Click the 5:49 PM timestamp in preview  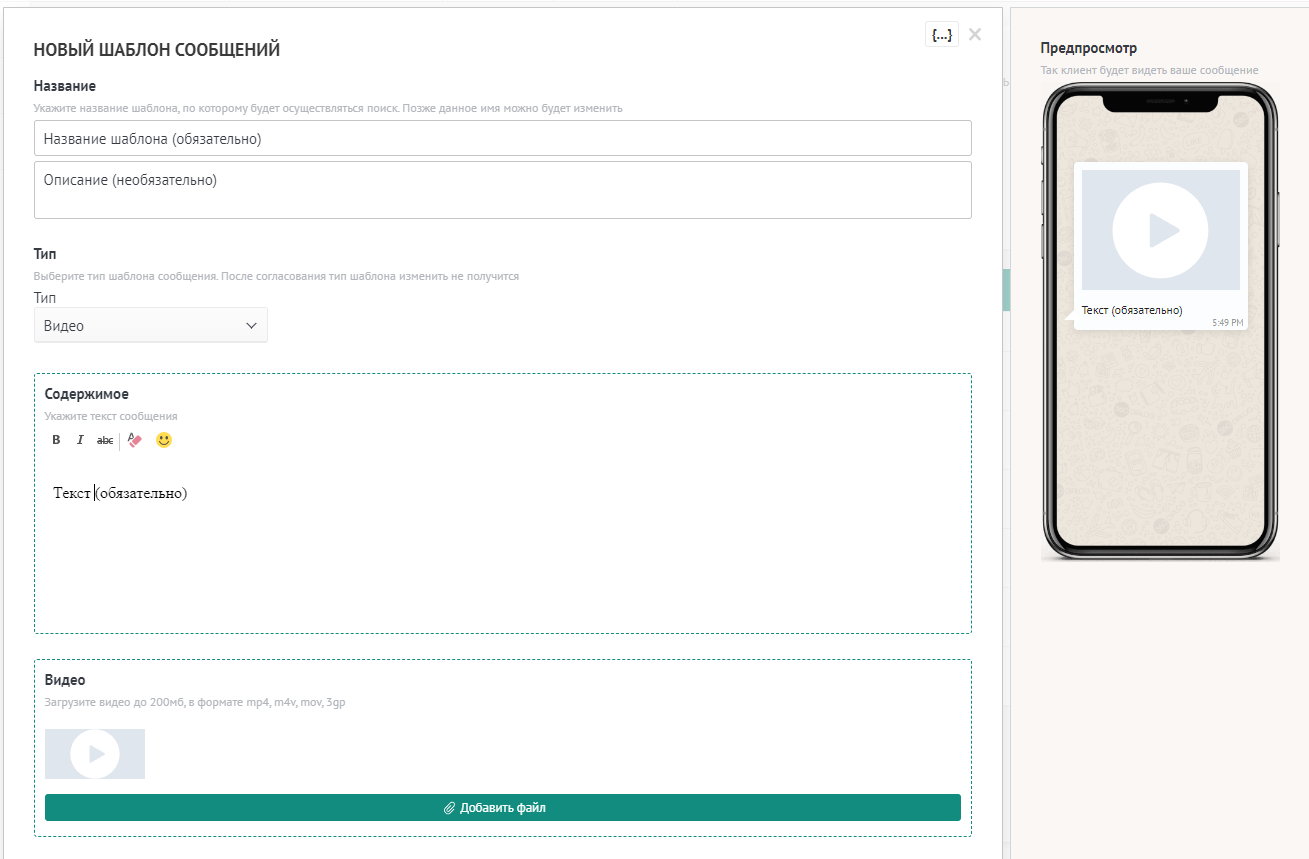(x=1228, y=323)
